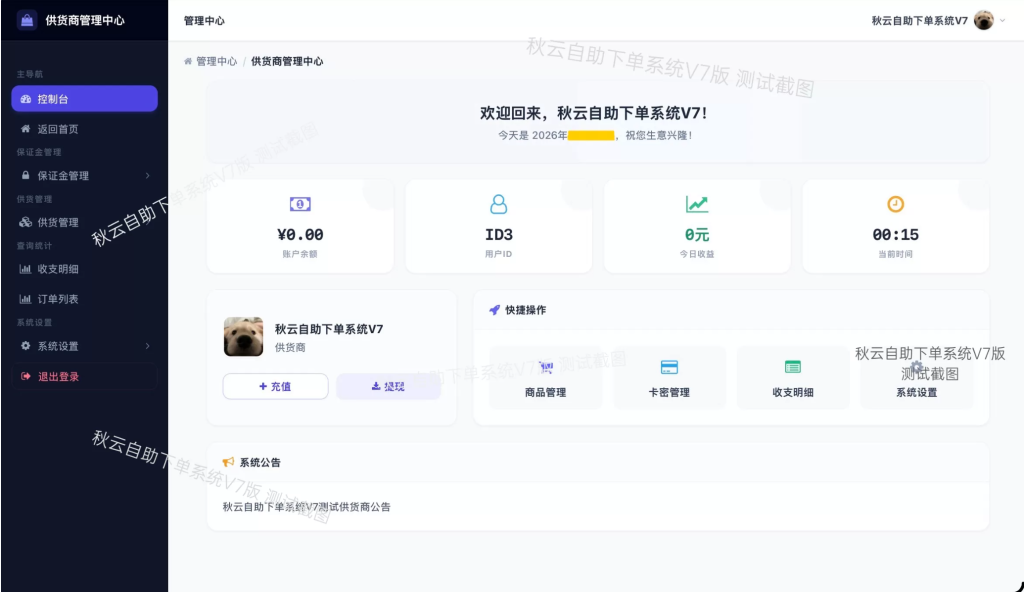Click the shopping cart icon above 商品管理
The image size is (1024, 592).
tap(546, 367)
